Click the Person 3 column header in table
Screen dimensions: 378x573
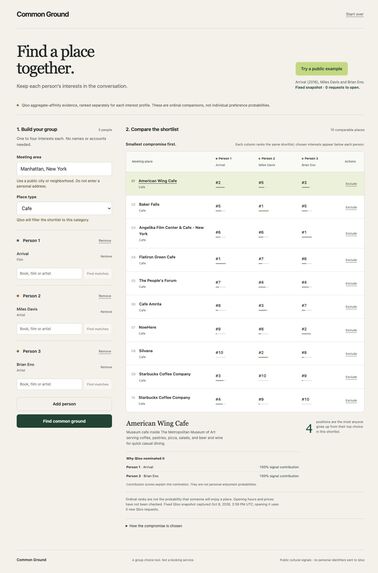(x=310, y=159)
